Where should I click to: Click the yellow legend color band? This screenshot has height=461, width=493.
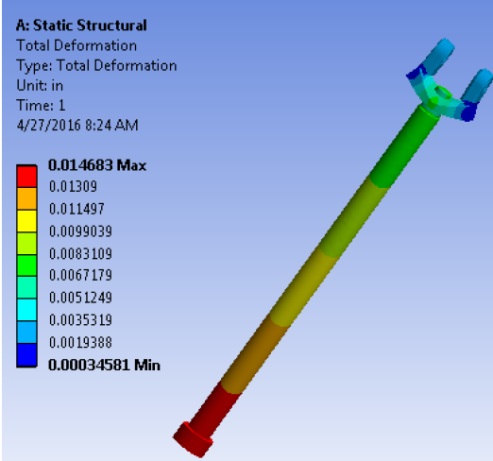tap(27, 221)
